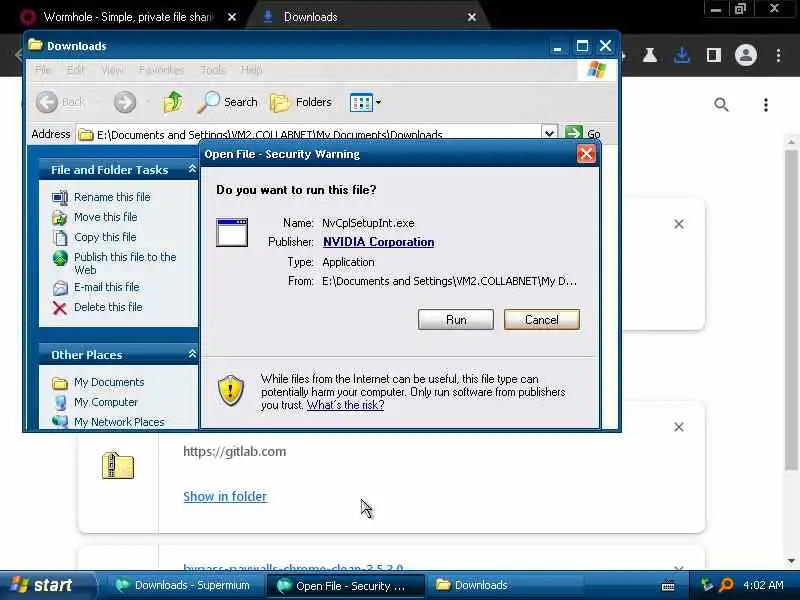This screenshot has height=600, width=800.
Task: Toggle the browser side panel icon
Action: 714,55
